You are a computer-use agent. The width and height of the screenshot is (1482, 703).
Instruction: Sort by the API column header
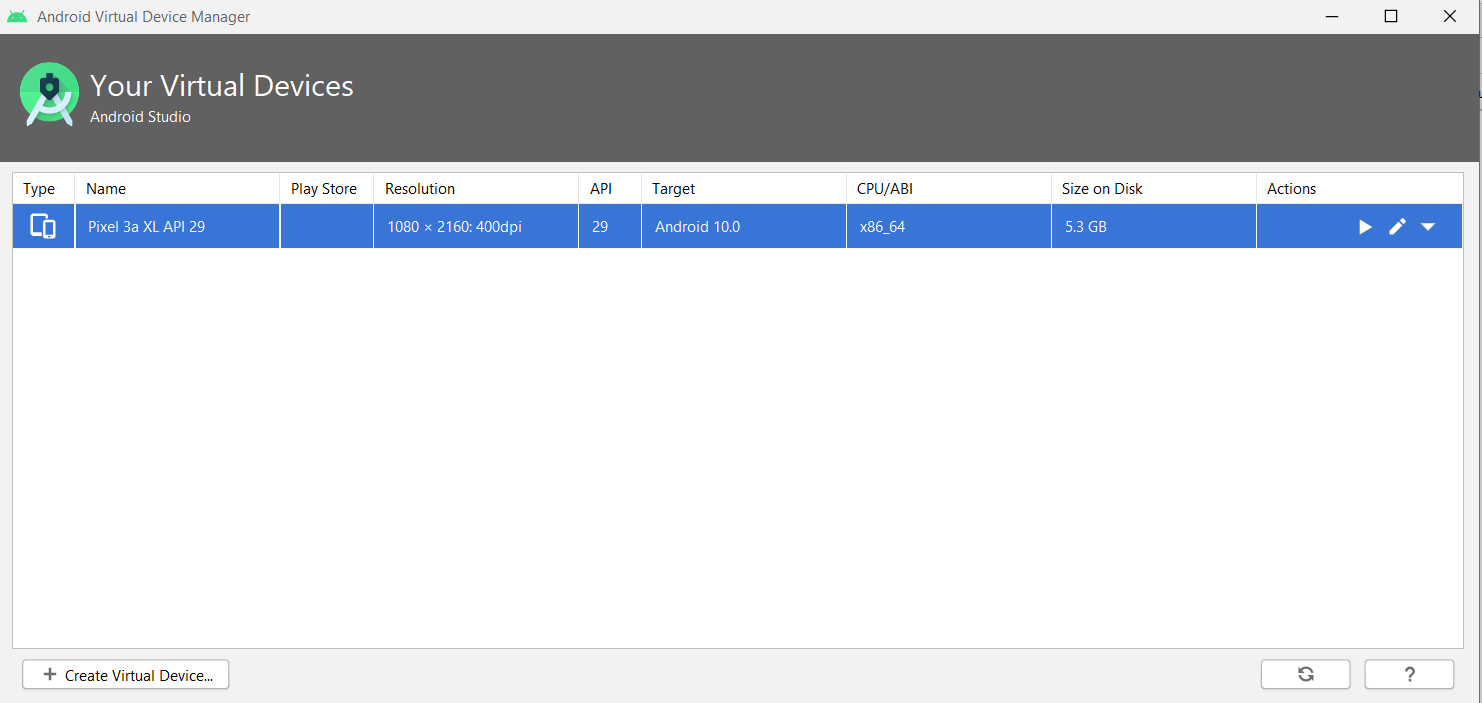pos(600,189)
